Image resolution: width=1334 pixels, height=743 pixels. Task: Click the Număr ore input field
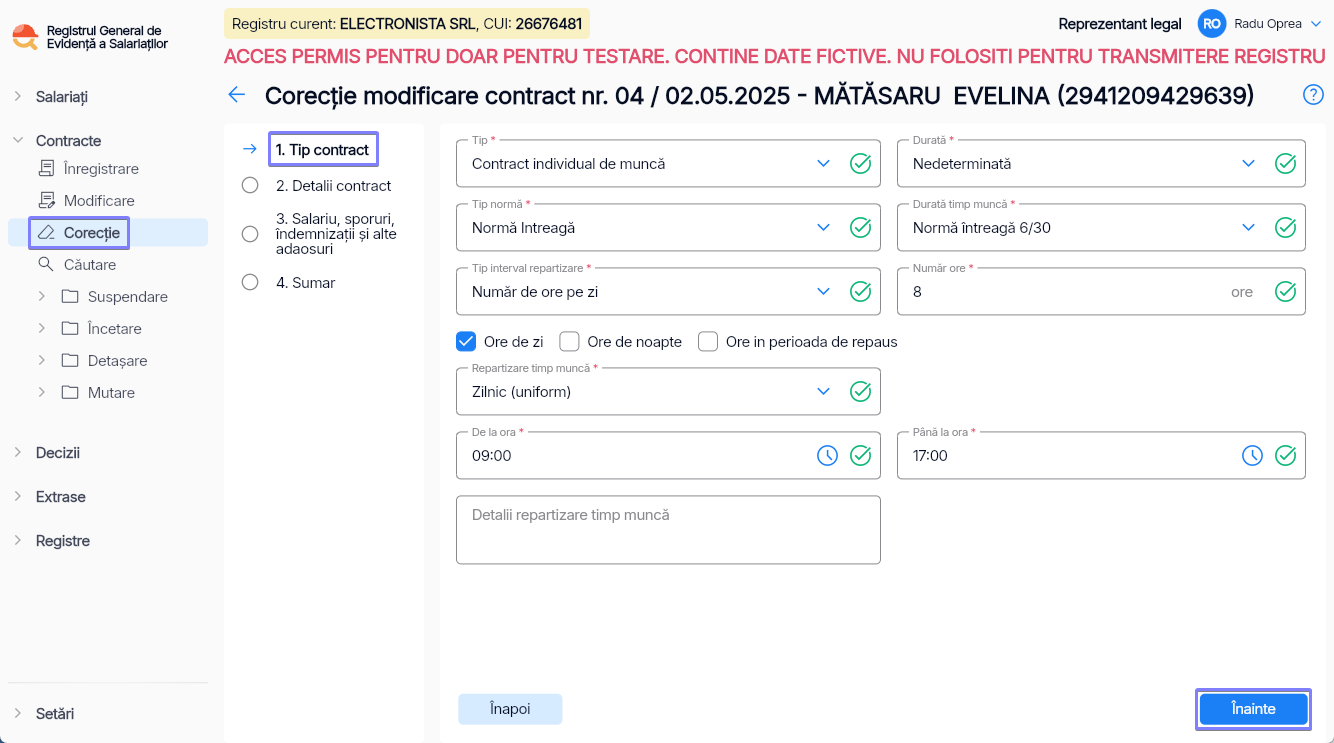pos(1101,291)
